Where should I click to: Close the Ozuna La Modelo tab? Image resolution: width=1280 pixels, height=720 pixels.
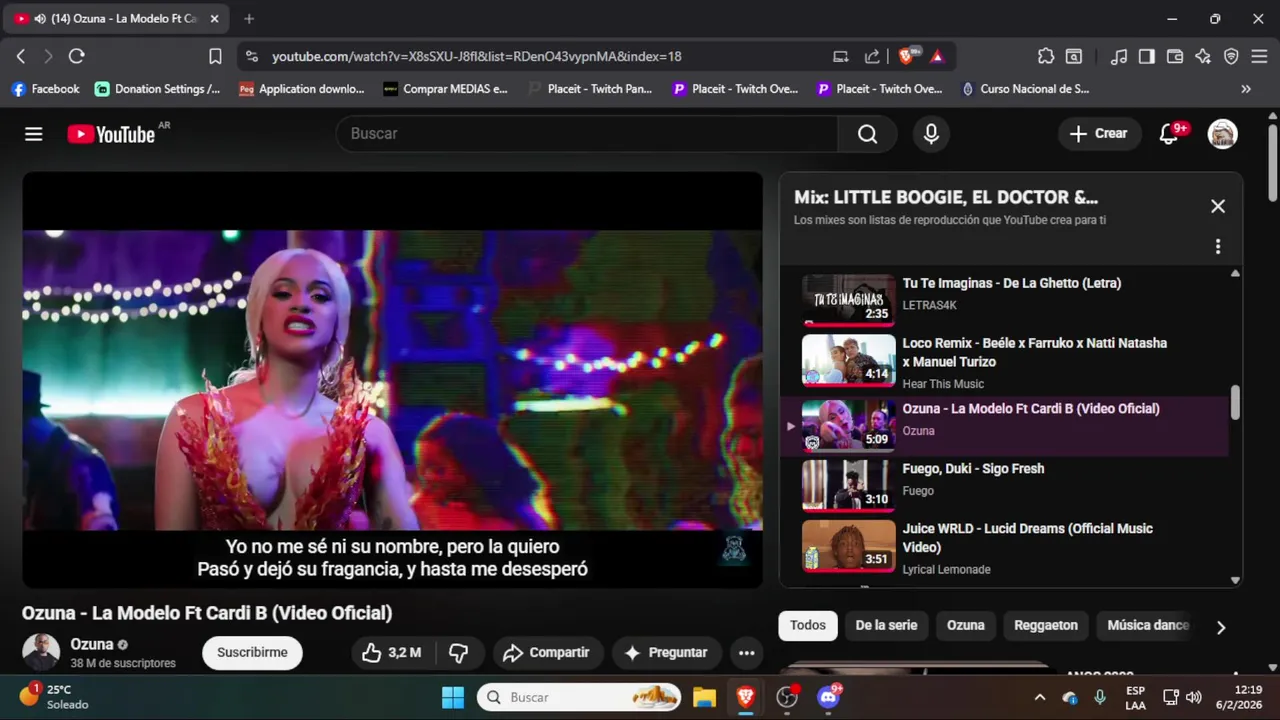[214, 19]
